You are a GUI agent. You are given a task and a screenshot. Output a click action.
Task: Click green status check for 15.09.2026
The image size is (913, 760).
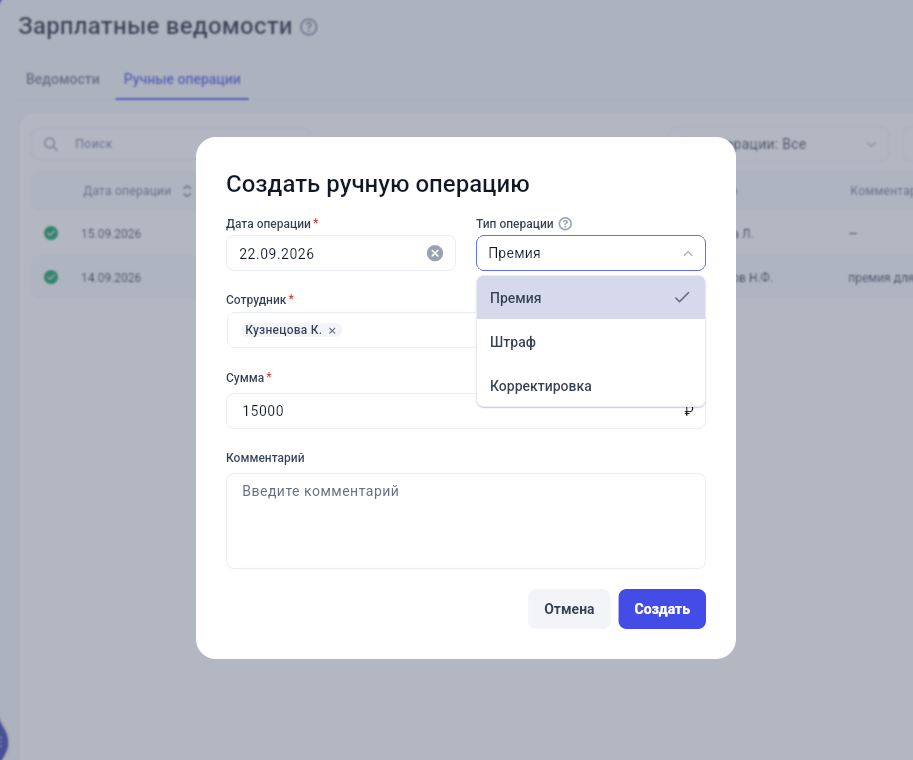pyautogui.click(x=51, y=233)
